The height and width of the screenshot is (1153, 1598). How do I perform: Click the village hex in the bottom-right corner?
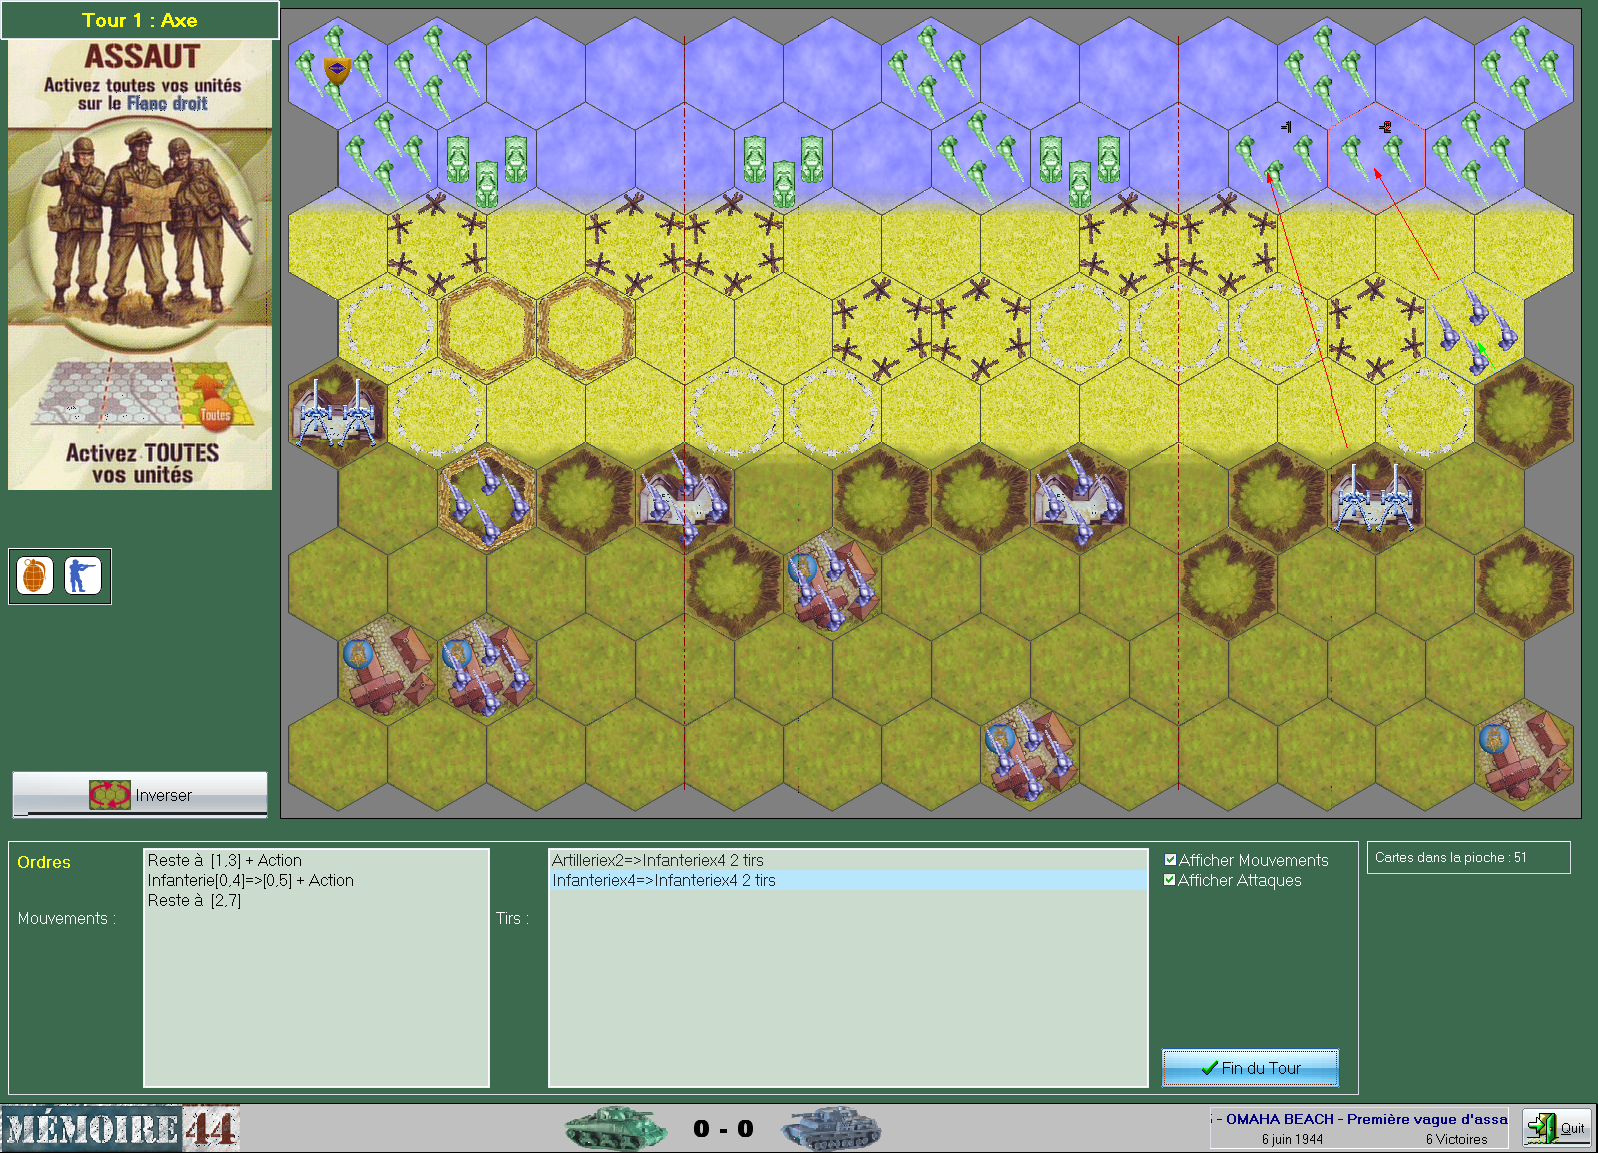point(1523,753)
